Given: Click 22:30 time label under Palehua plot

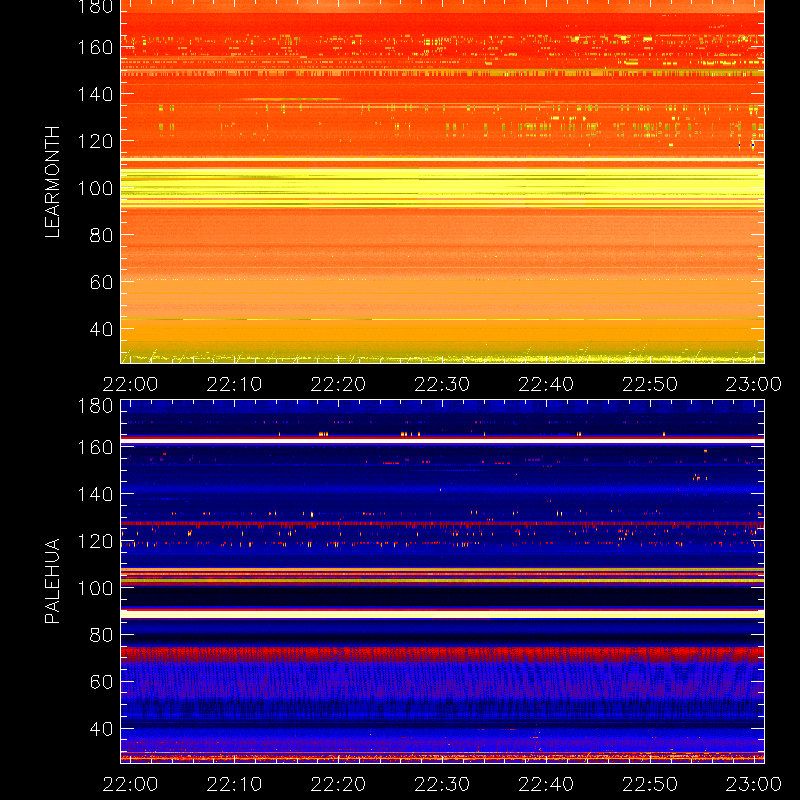Looking at the screenshot, I should (x=442, y=784).
